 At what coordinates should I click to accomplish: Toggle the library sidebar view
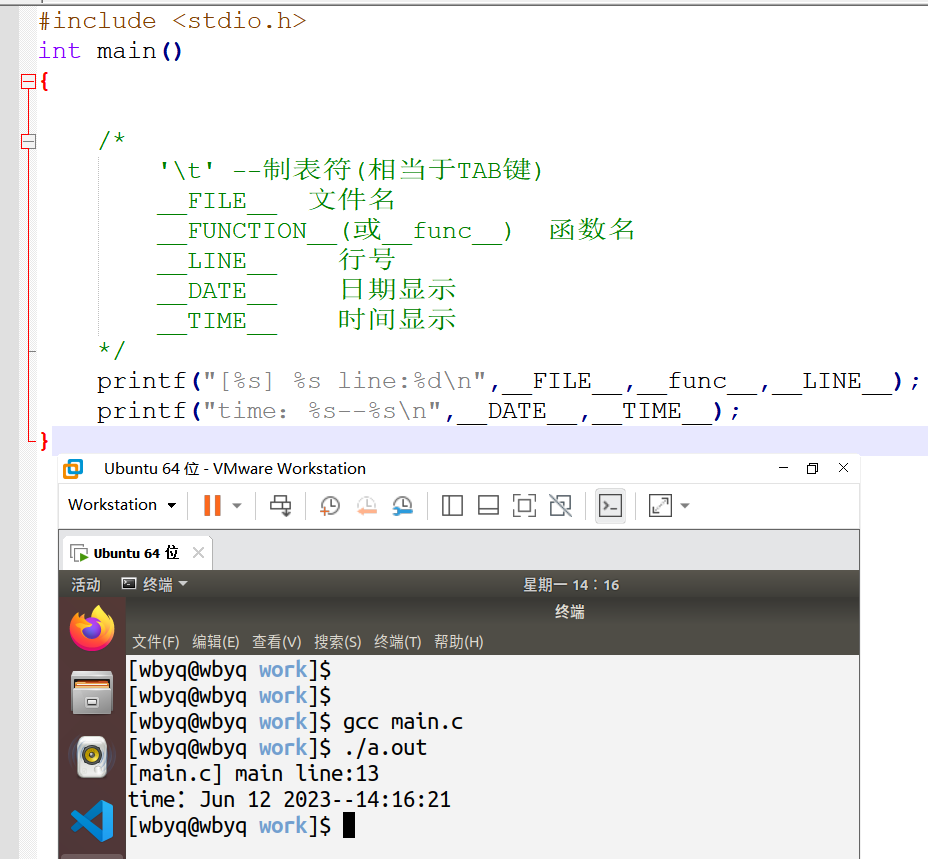point(452,506)
